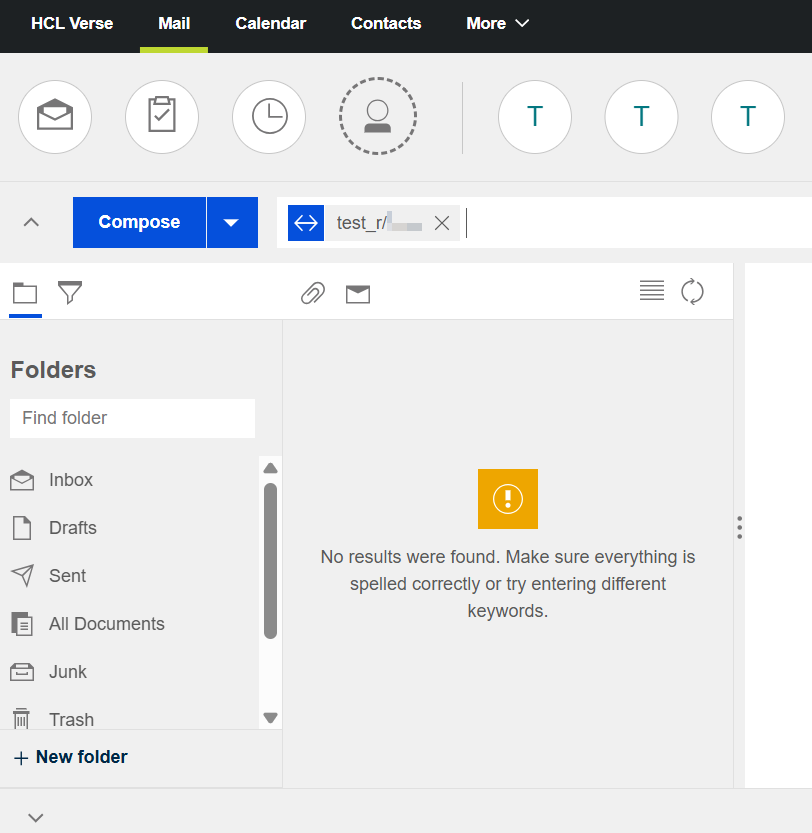Switch to the Calendar tab

pyautogui.click(x=271, y=23)
